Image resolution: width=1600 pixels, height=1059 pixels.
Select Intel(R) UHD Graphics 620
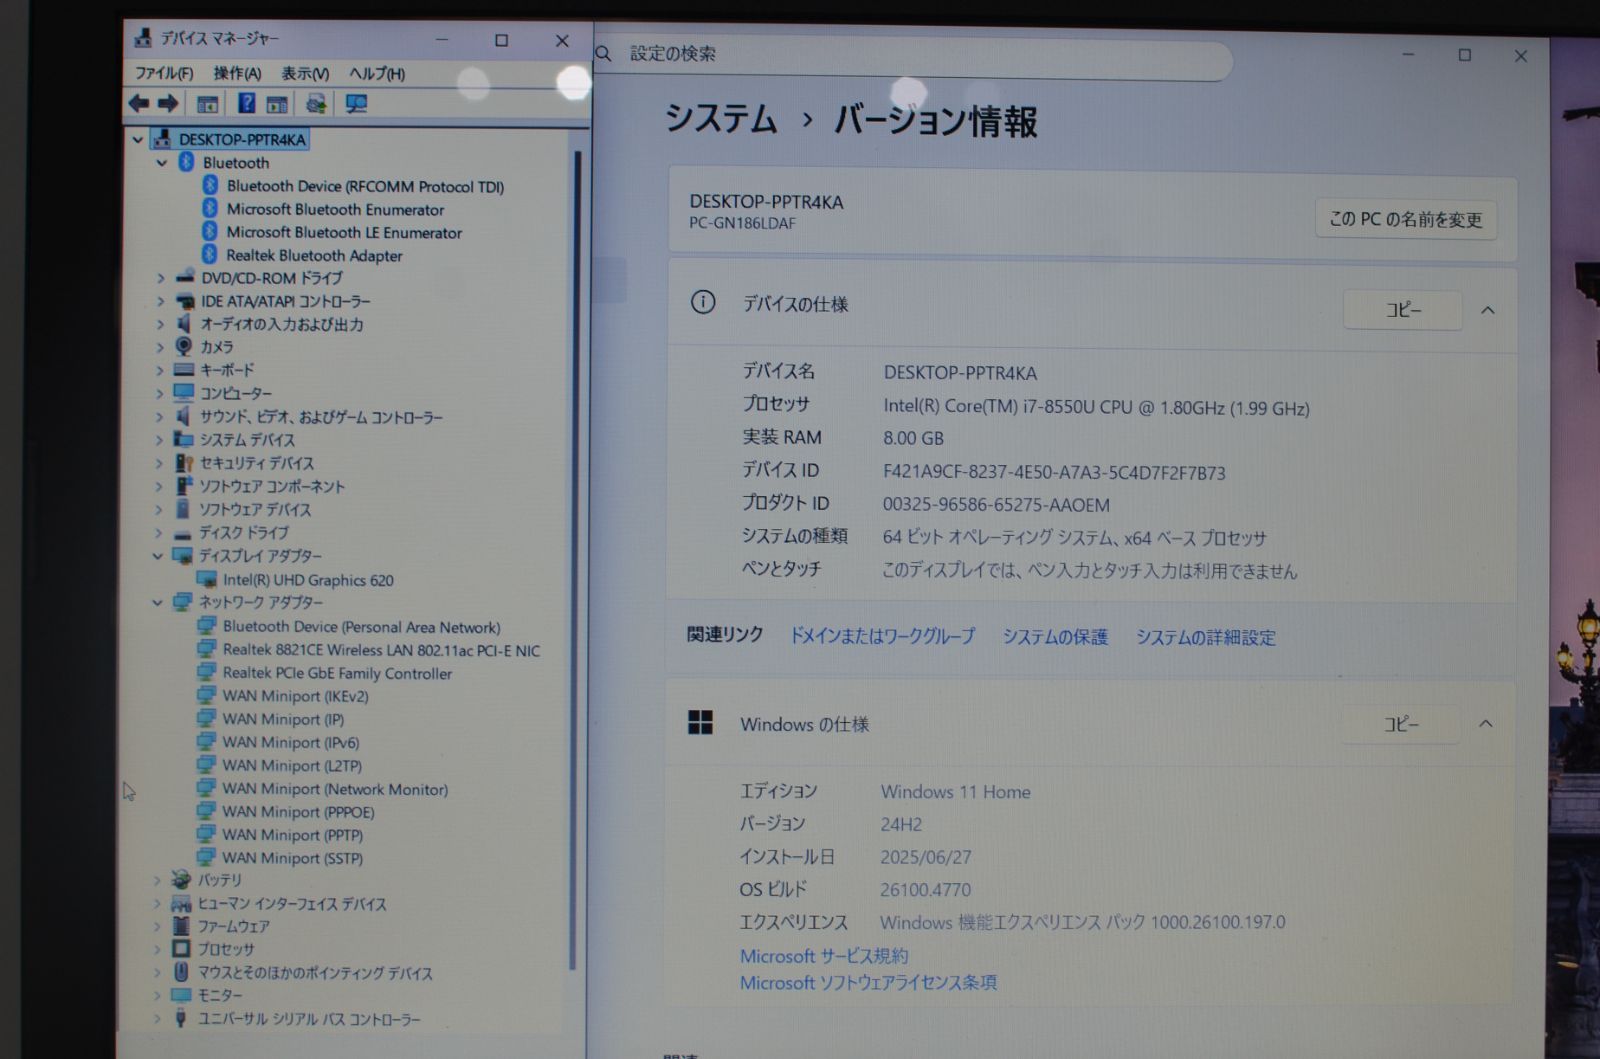coord(308,580)
